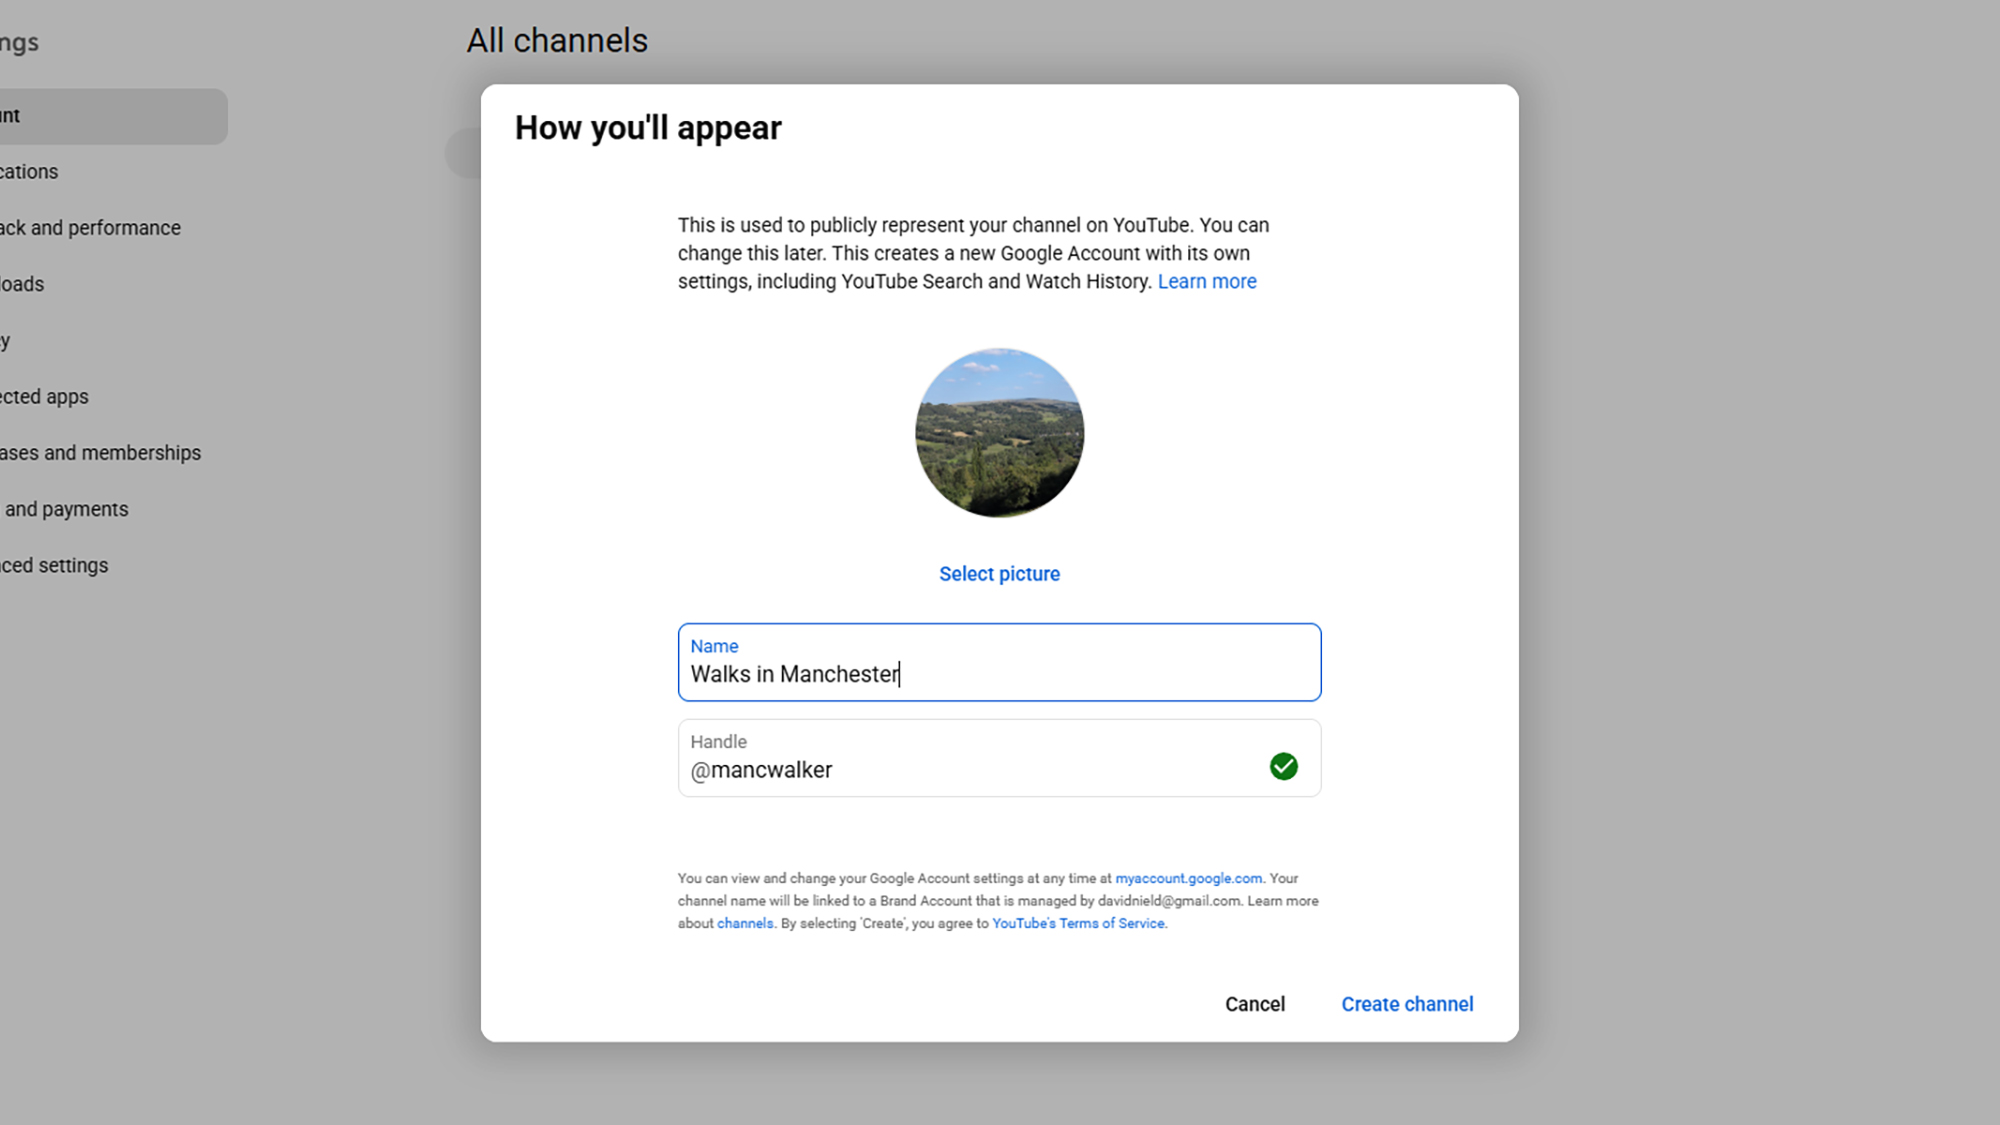2000x1125 pixels.
Task: Click the green handle availability checkmark
Action: [x=1283, y=767]
